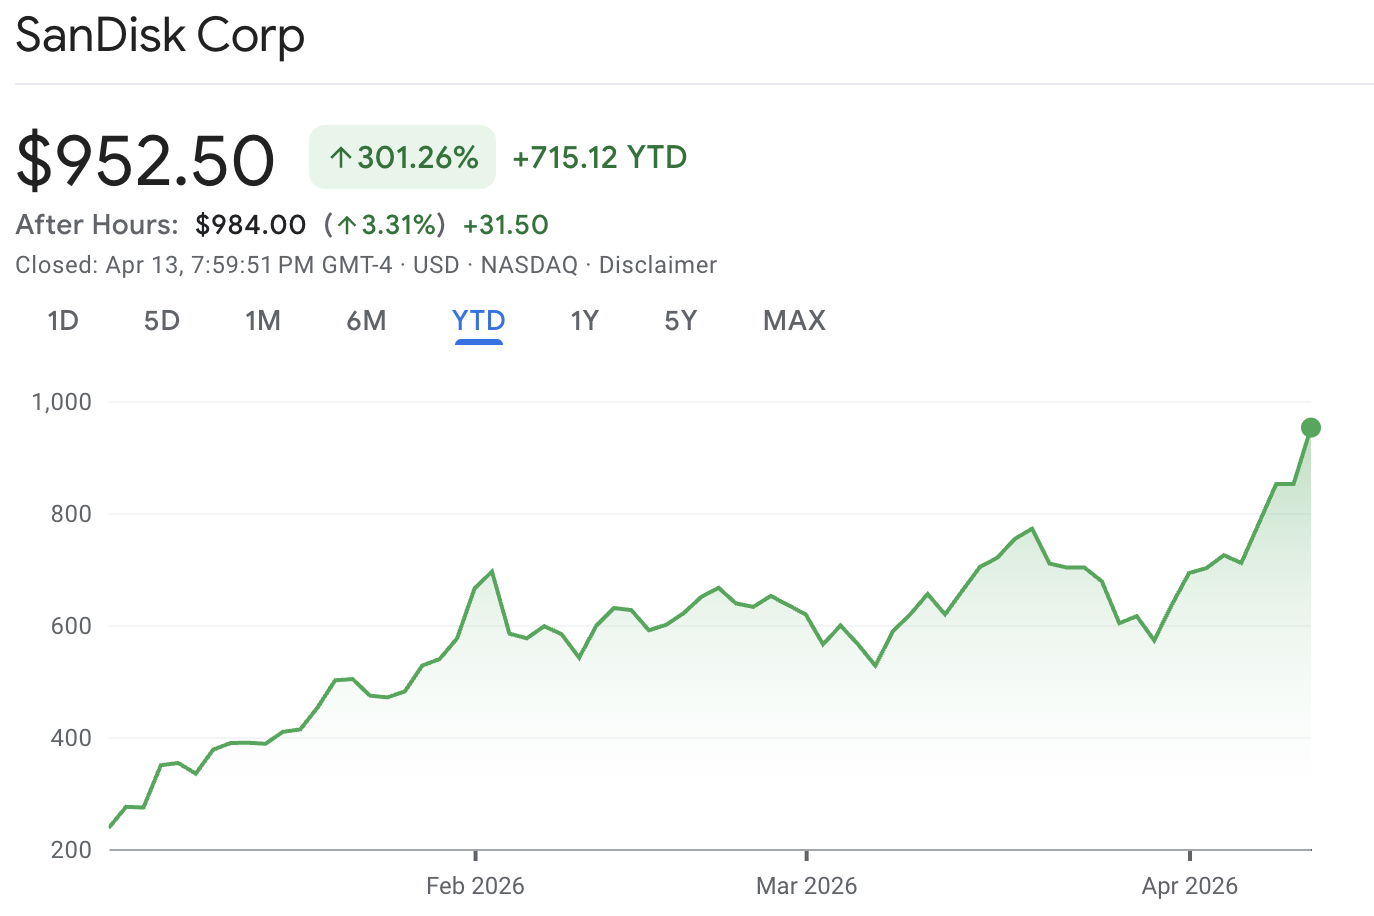Click the $952.50 current price
Screen dimensions: 1374x916
click(145, 160)
